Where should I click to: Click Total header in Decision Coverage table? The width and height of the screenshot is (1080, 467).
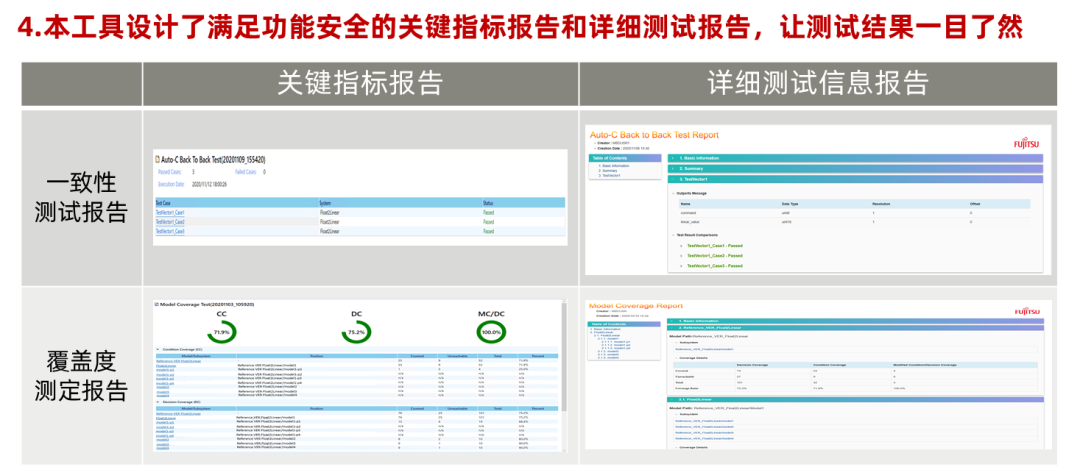click(497, 408)
